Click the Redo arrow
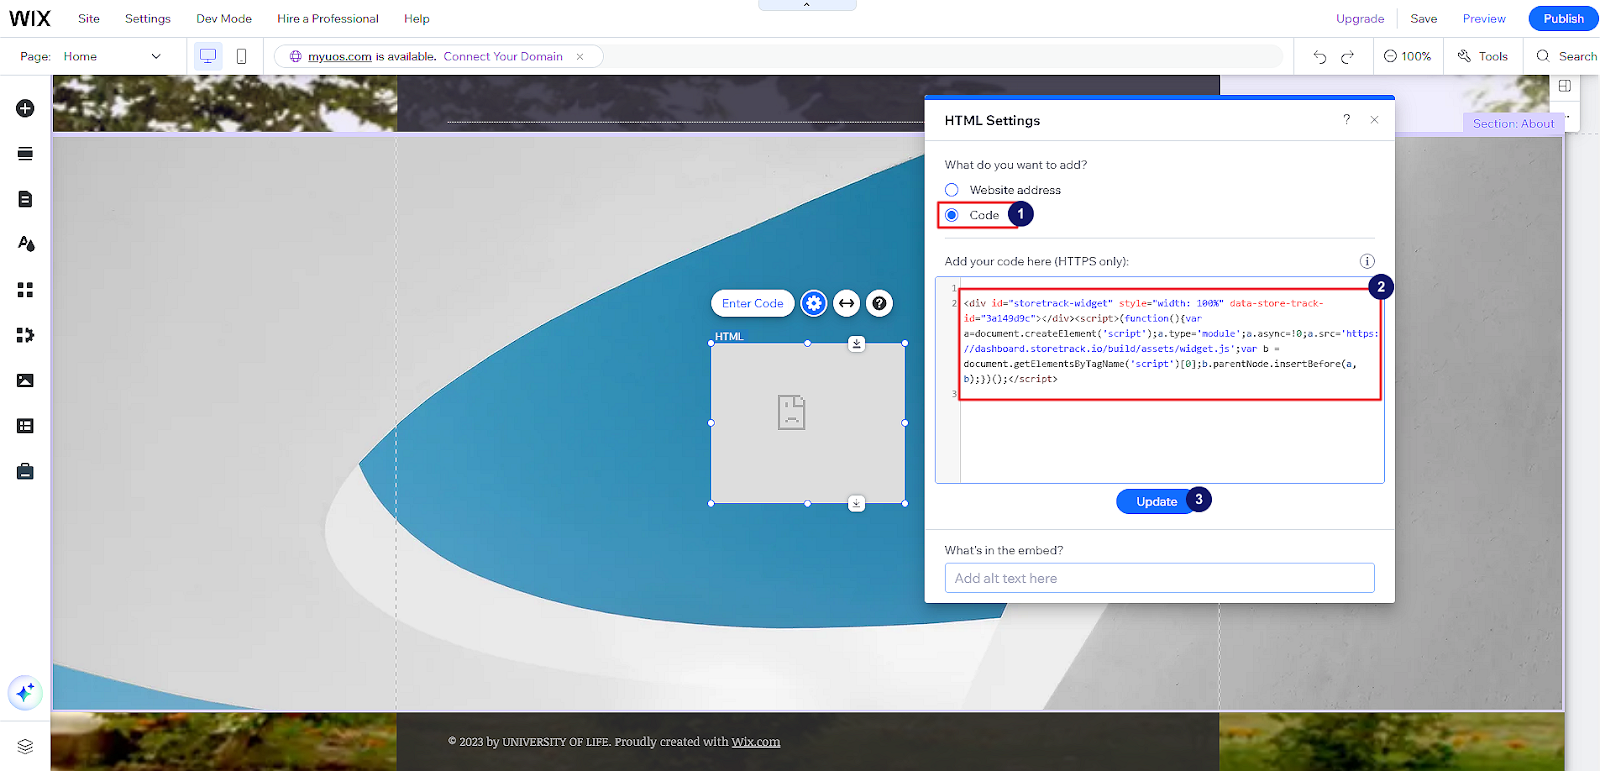The height and width of the screenshot is (771, 1600). click(1347, 57)
